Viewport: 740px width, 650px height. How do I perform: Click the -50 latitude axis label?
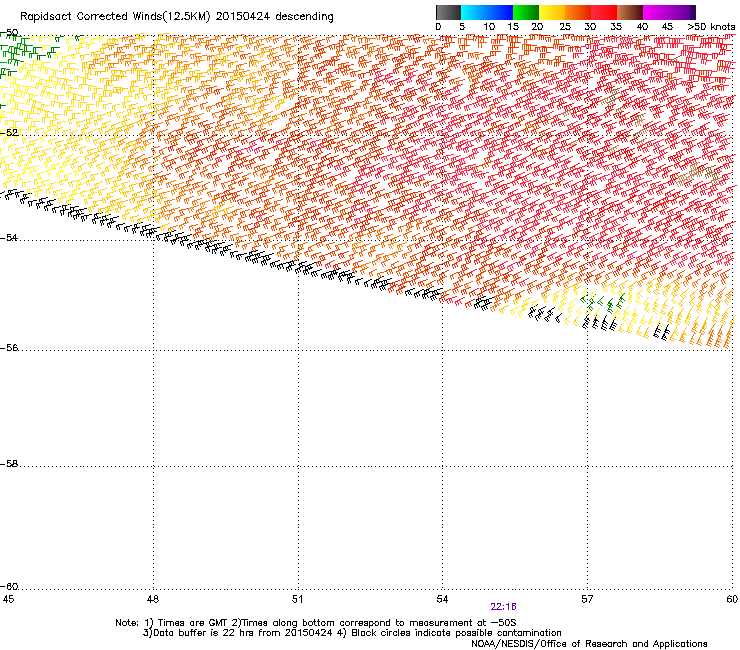pyautogui.click(x=9, y=34)
